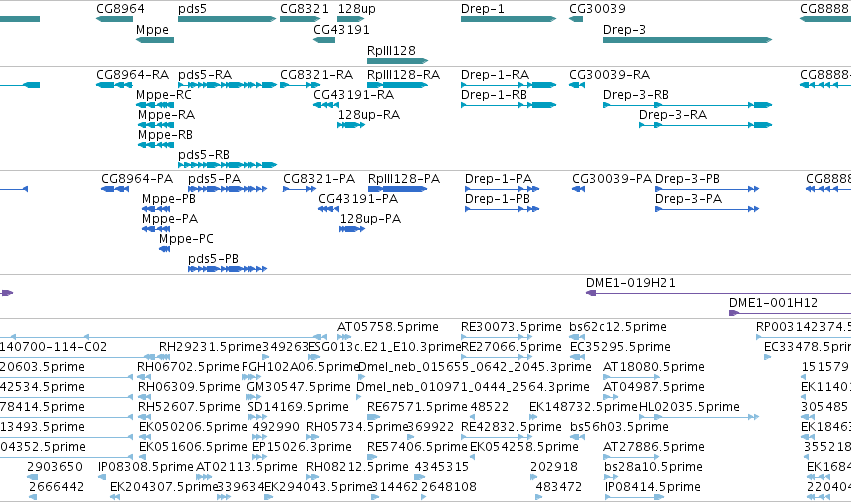Click the pds5-PB protein glyph
Image resolution: width=851 pixels, height=502 pixels.
coord(227,269)
